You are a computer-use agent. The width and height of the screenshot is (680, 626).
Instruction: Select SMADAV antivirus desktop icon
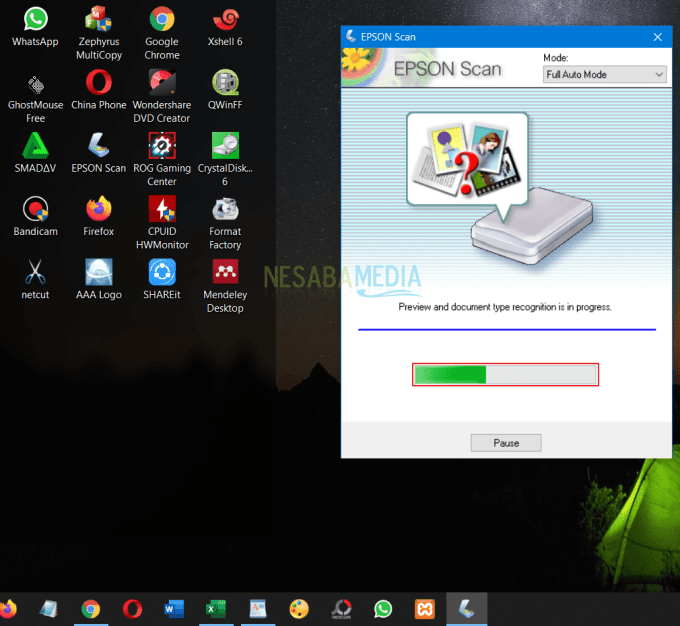(35, 153)
